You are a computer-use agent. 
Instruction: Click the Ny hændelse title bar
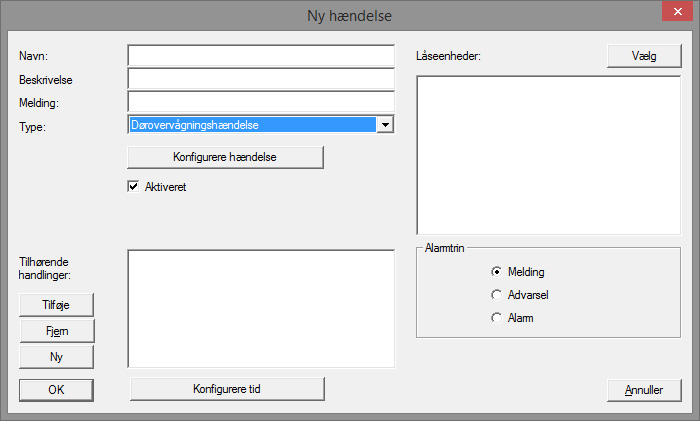[x=350, y=15]
